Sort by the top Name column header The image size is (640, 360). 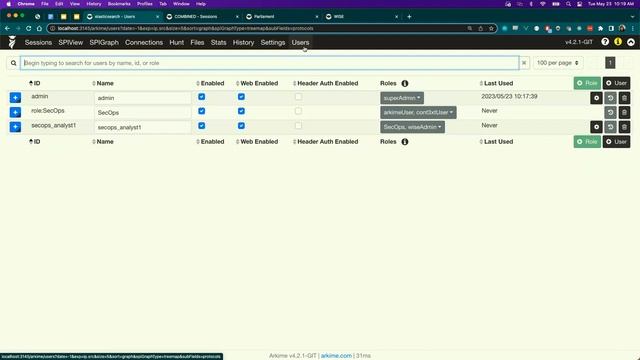coord(103,83)
